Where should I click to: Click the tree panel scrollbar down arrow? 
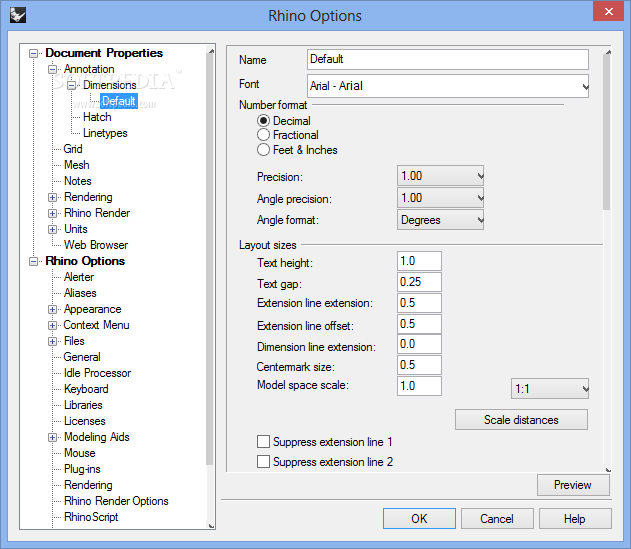pos(210,525)
